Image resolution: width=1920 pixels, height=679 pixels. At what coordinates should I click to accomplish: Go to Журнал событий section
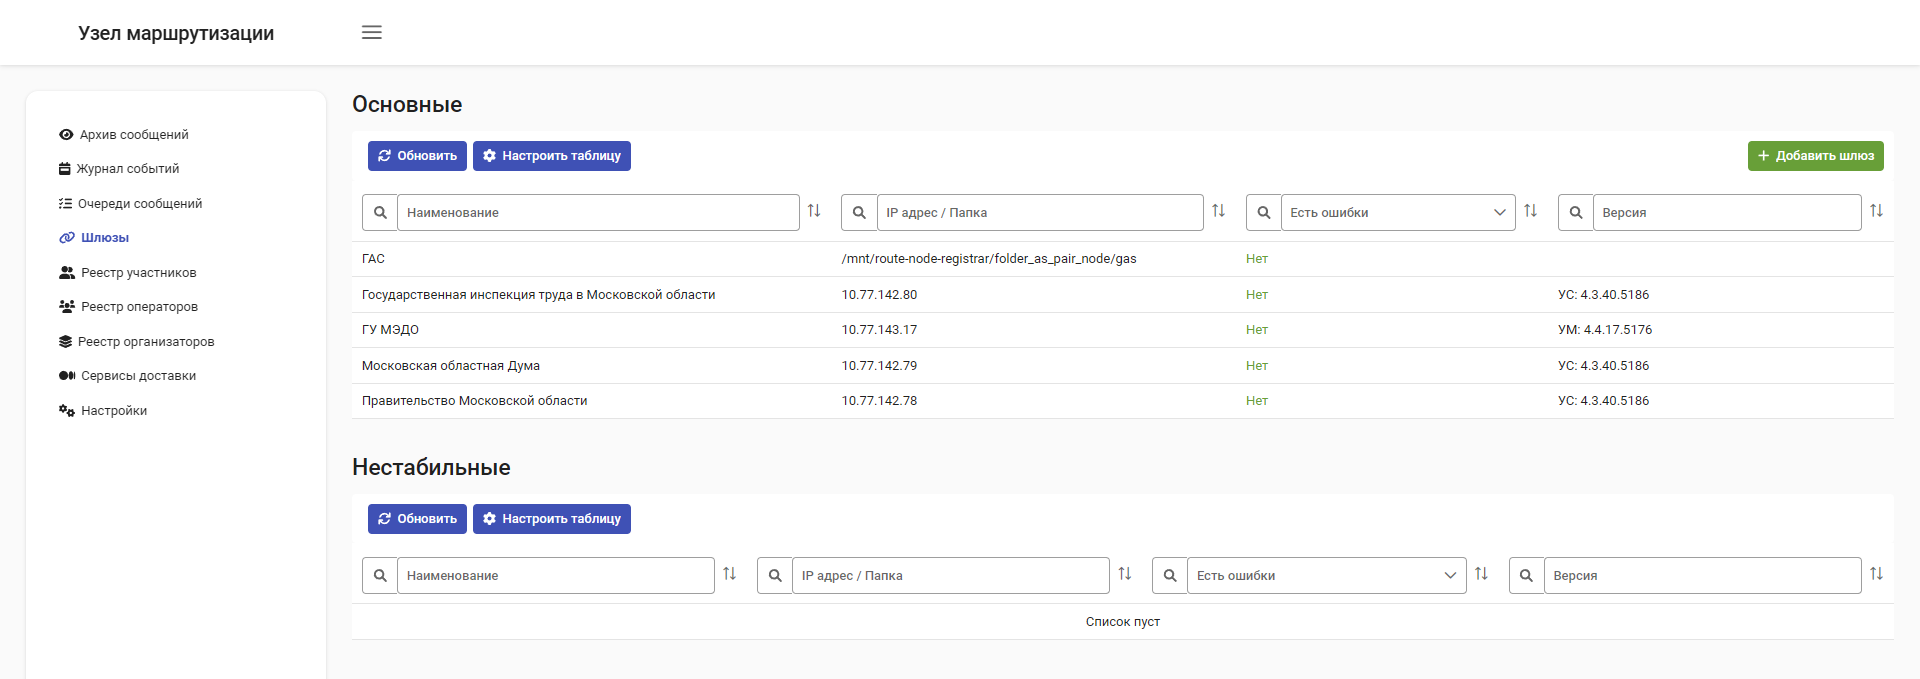(127, 169)
